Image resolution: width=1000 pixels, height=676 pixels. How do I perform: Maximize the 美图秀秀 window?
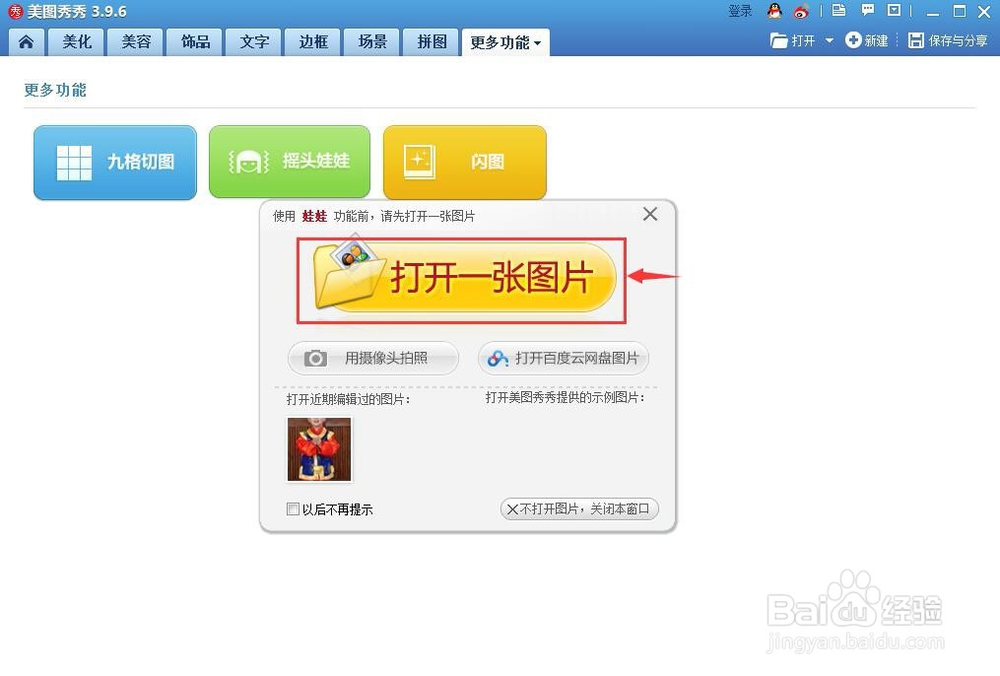pyautogui.click(x=959, y=11)
